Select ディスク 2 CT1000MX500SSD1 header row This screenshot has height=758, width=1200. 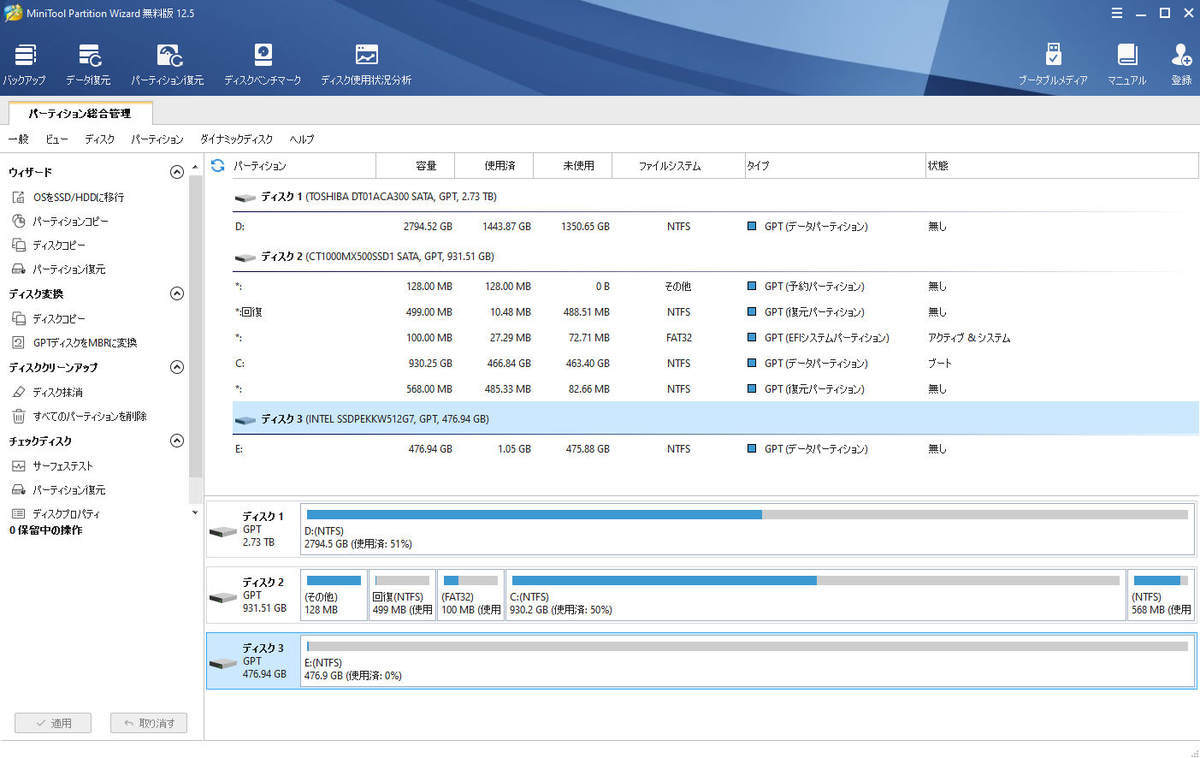click(715, 257)
